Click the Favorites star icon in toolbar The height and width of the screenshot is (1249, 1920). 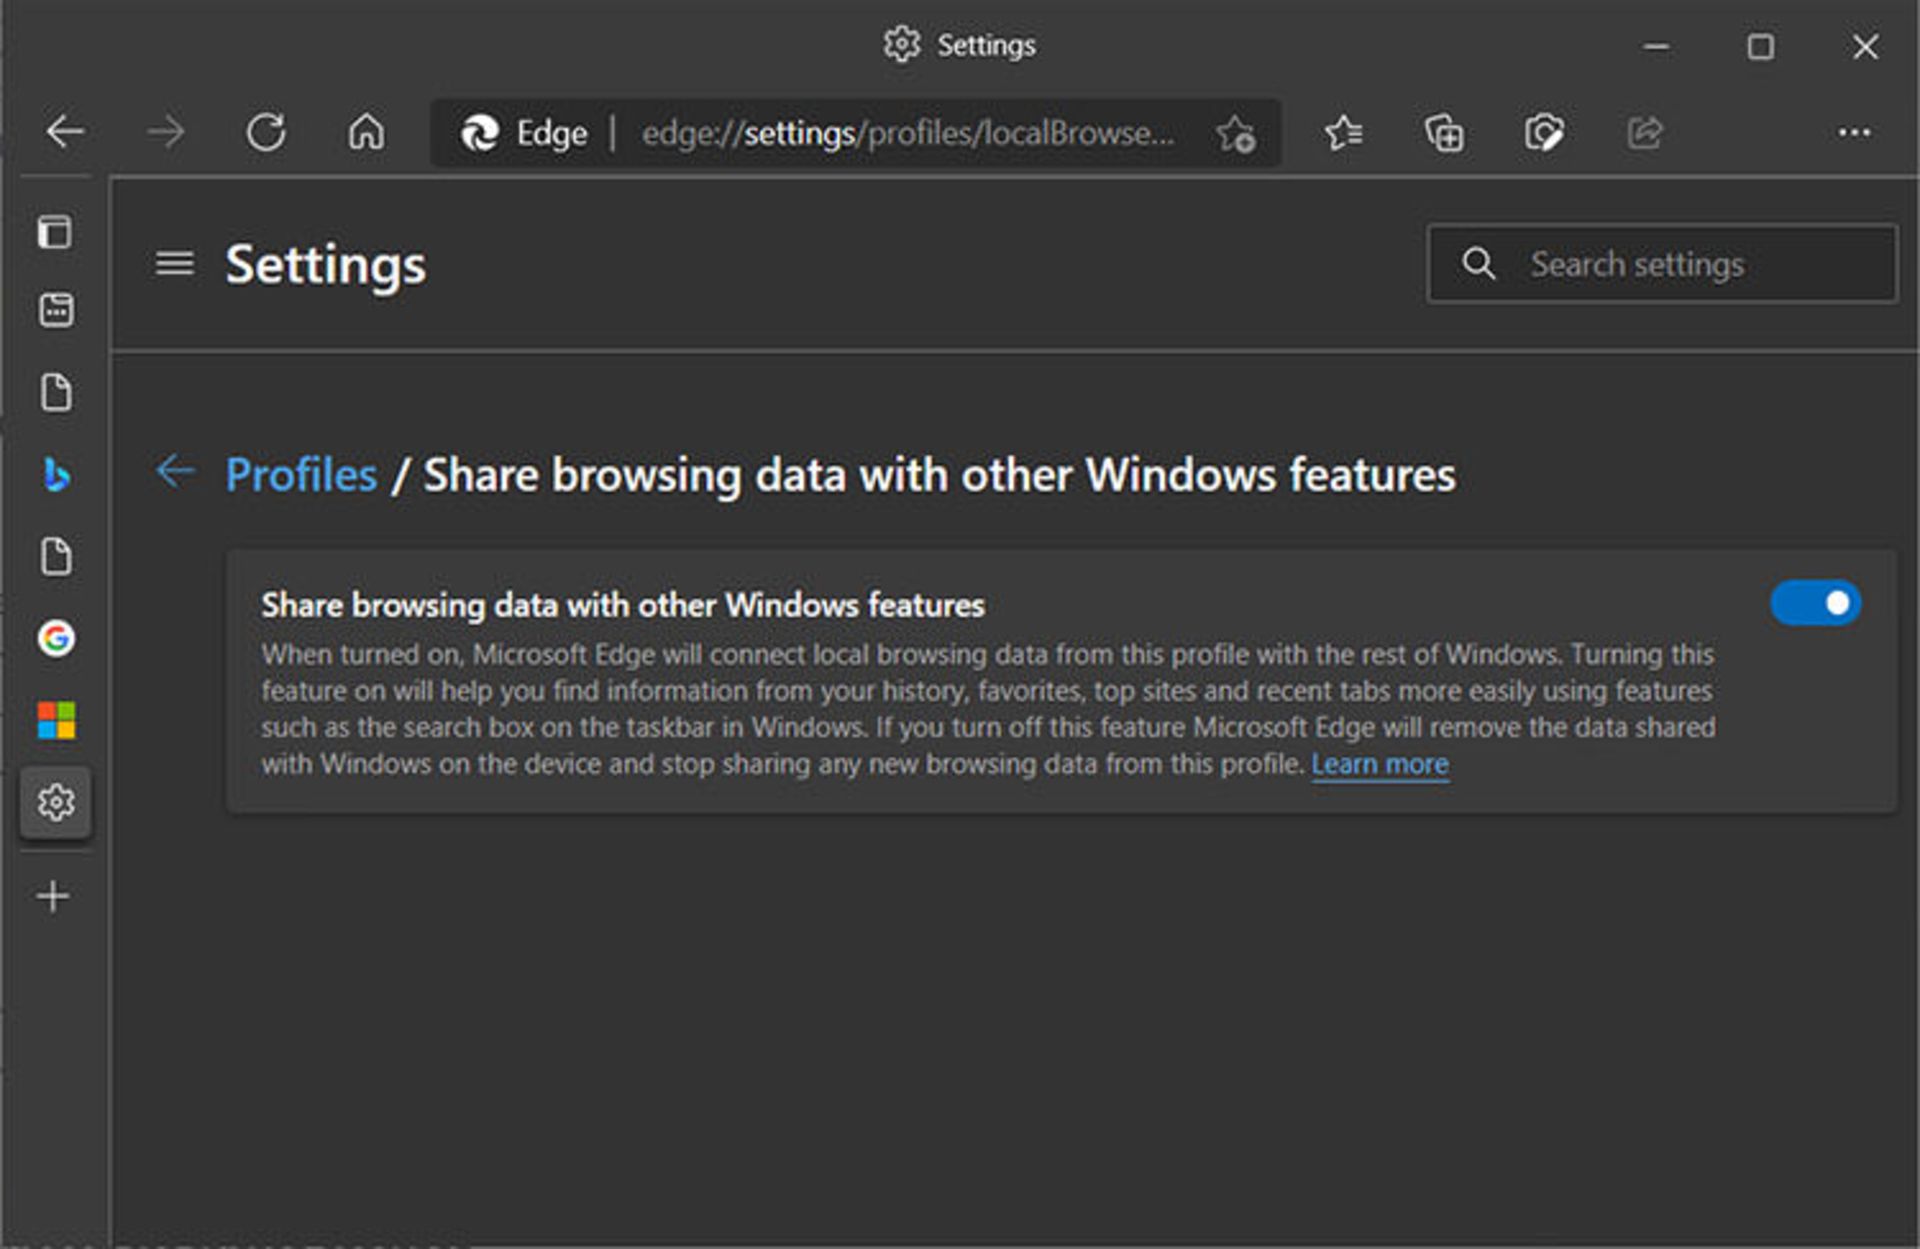(1341, 131)
